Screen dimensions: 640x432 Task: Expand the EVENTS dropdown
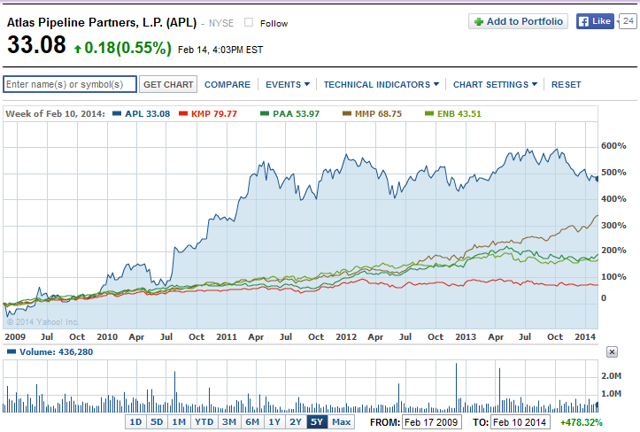[x=287, y=85]
